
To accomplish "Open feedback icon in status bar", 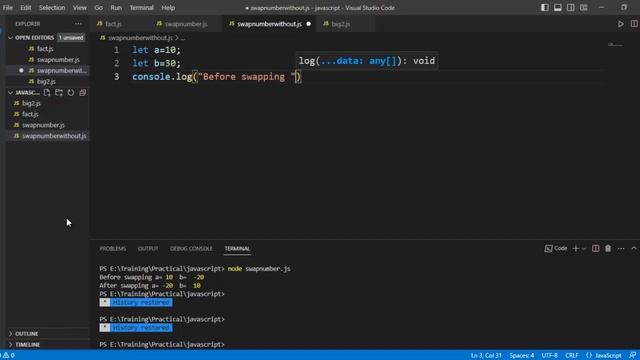I will point(632,356).
